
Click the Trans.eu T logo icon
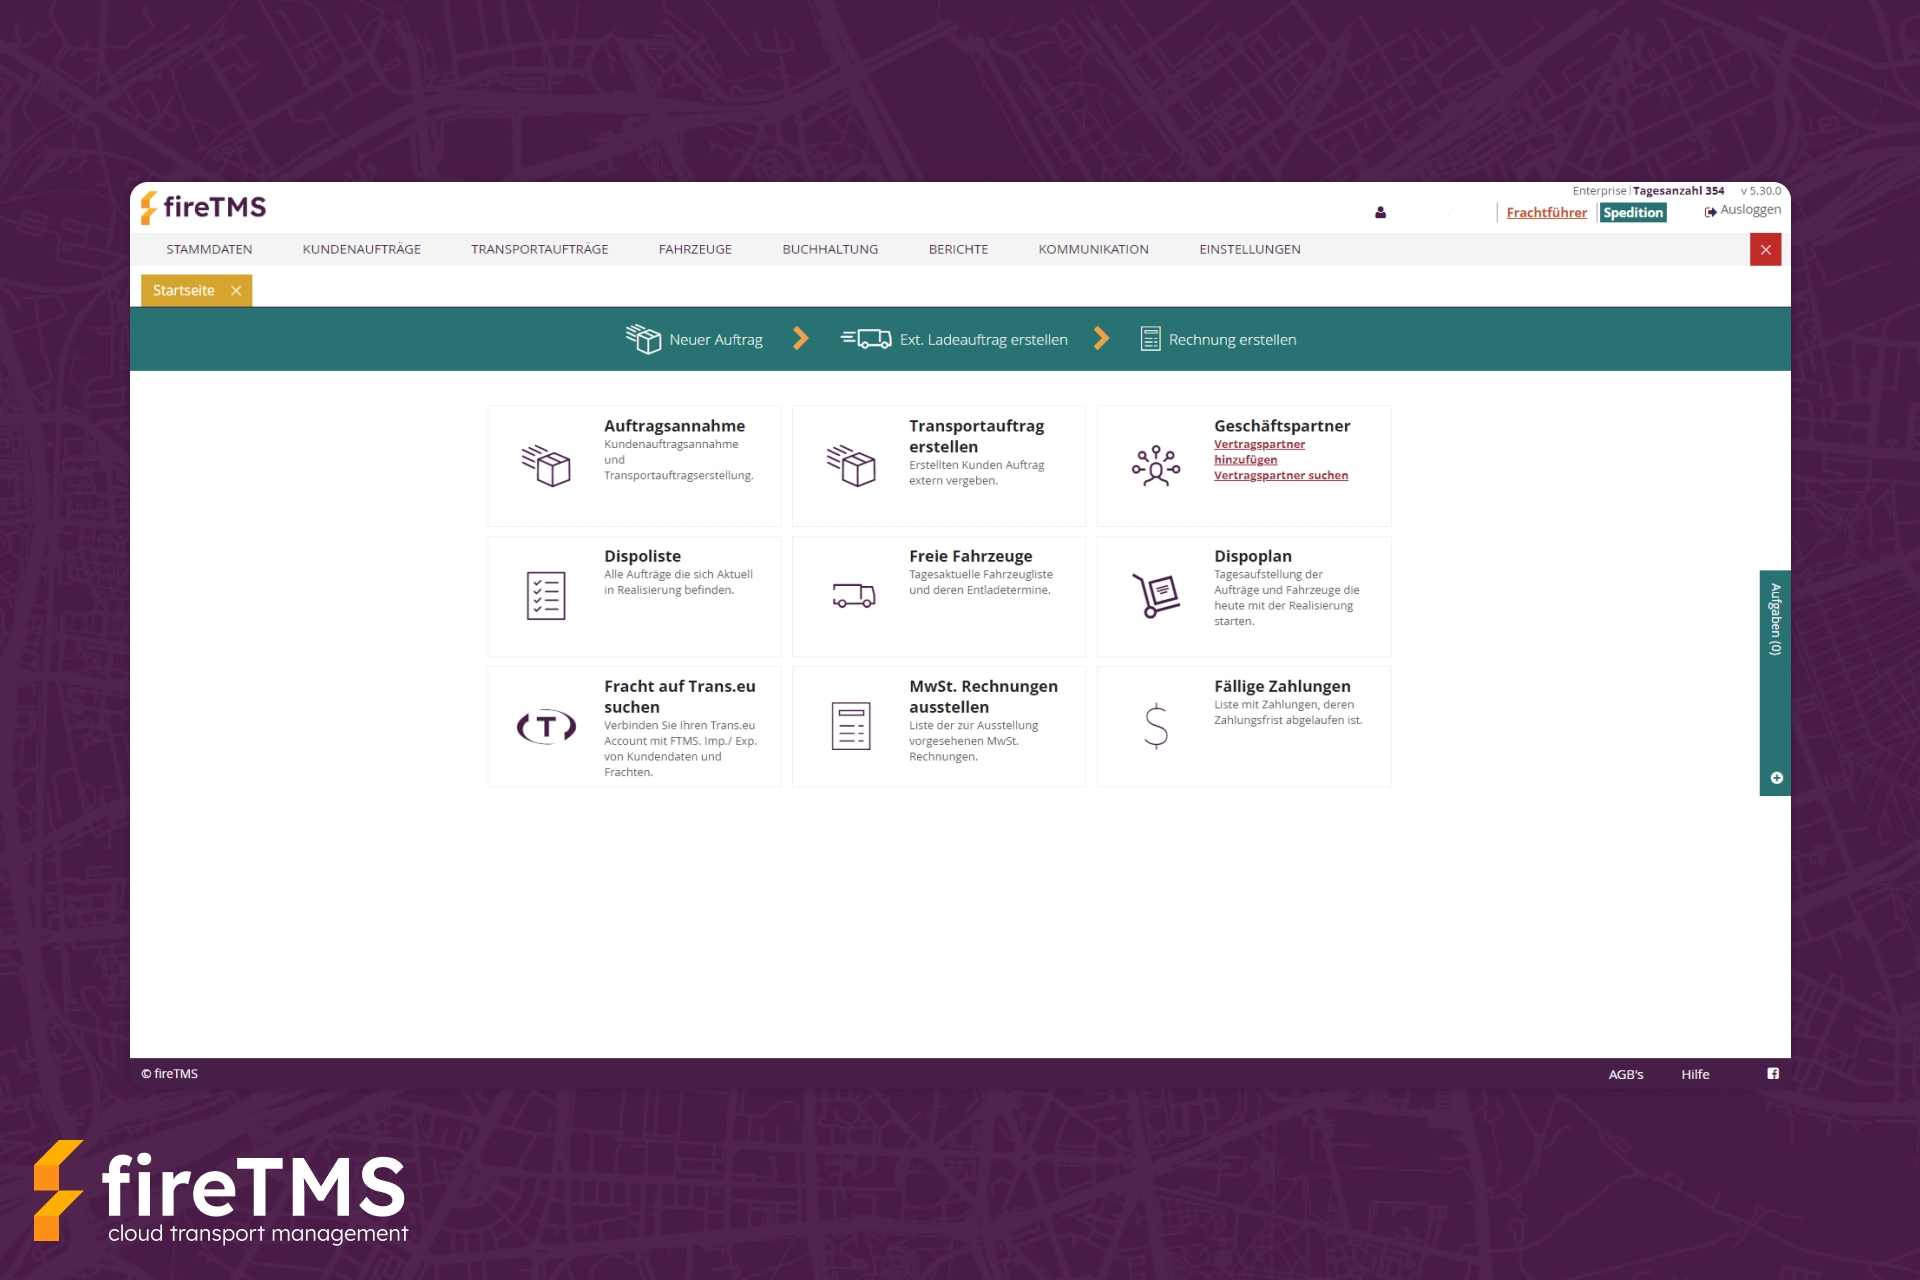[x=546, y=727]
